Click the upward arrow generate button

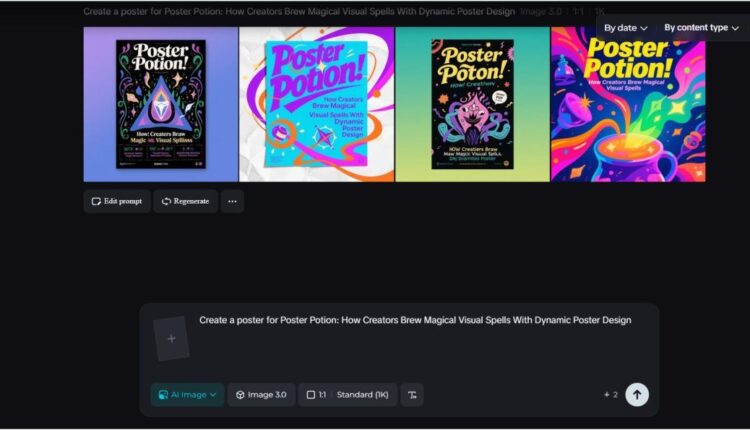[x=637, y=395]
